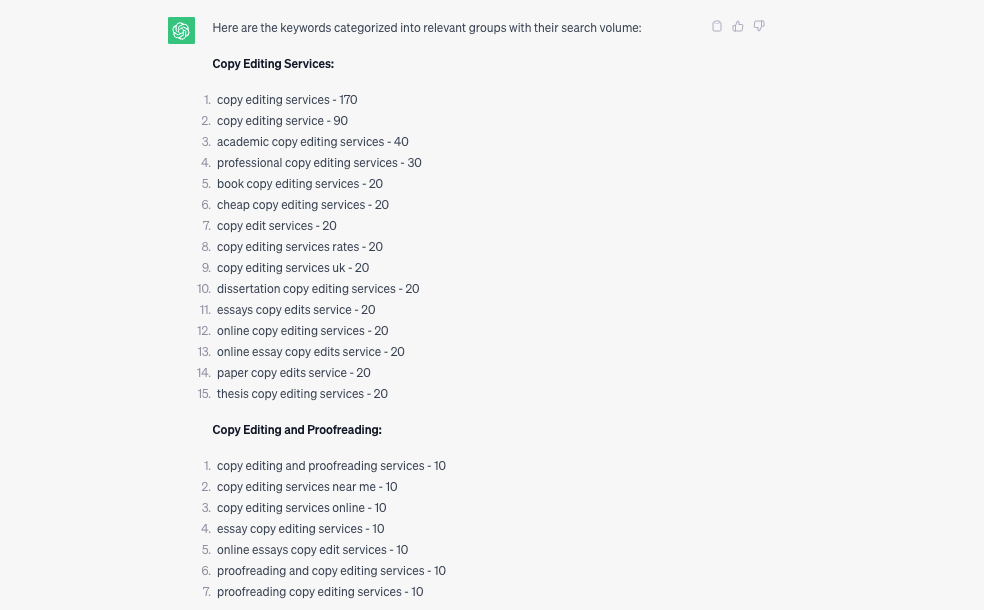
Task: Click 'copy editing services - 170' list item
Action: [287, 100]
